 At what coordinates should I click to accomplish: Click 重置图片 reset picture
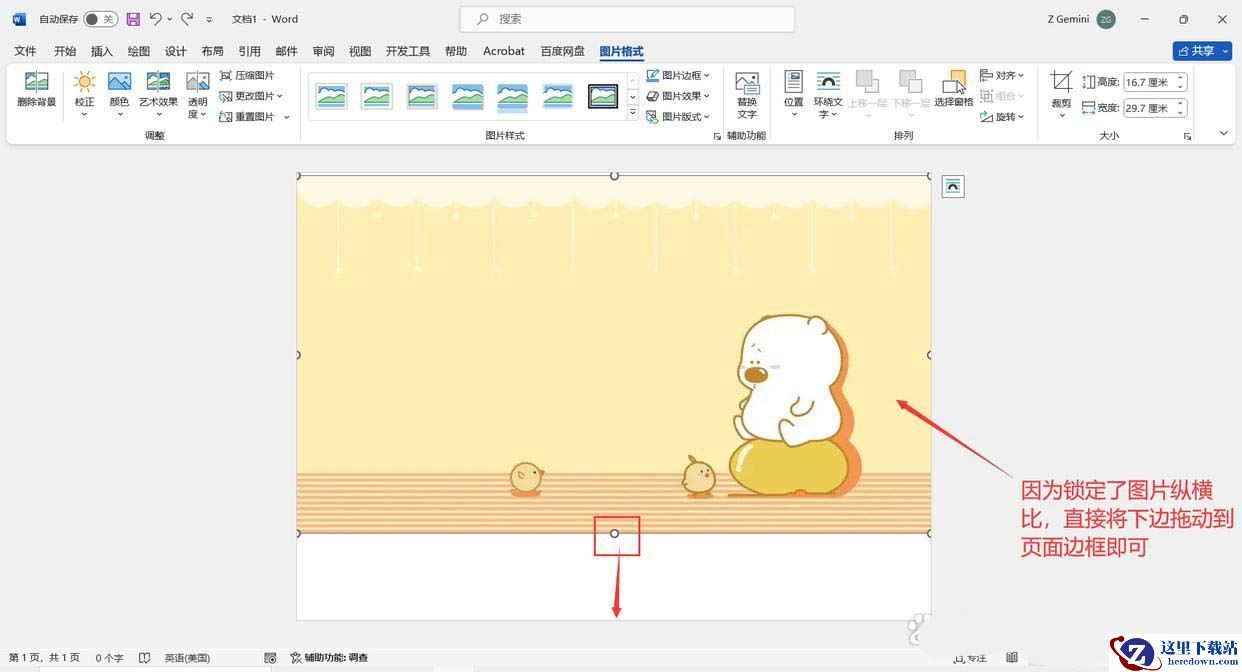coord(247,117)
